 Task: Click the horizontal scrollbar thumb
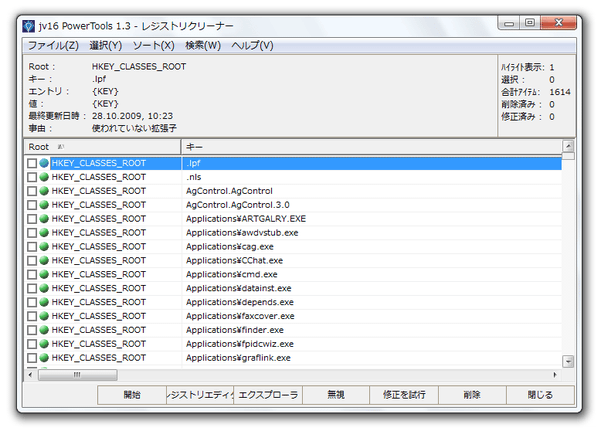[x=77, y=375]
